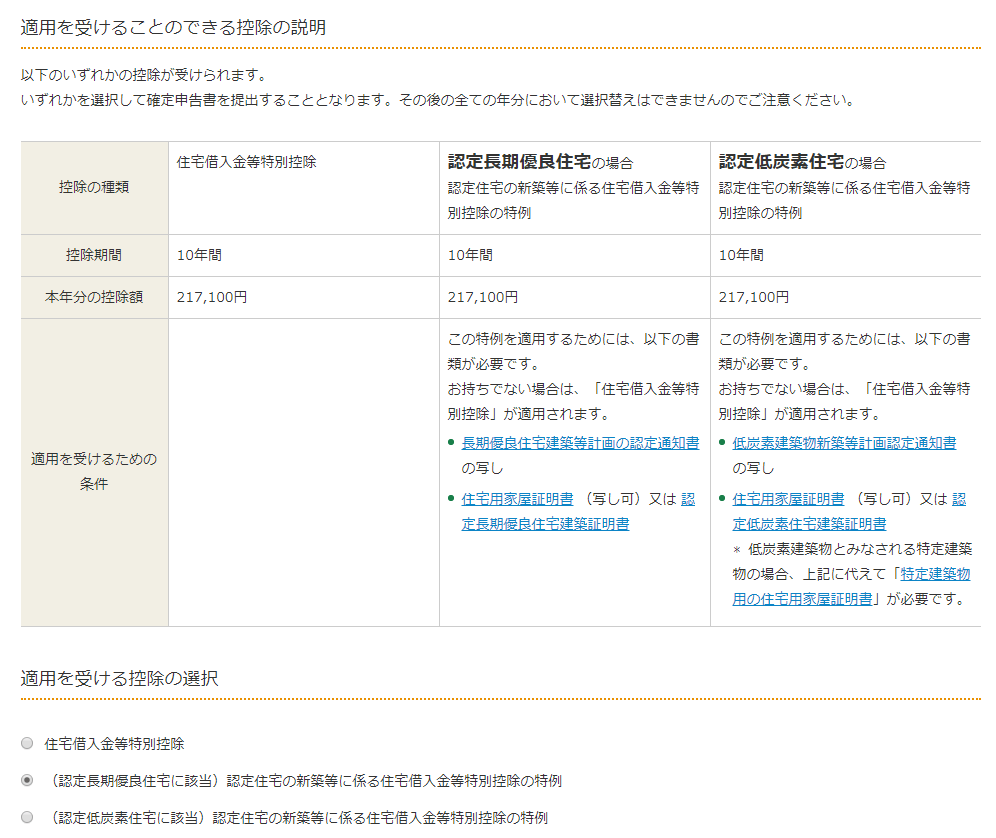Click the 控除期間 row header
Viewport: 996px width, 838px height.
(94, 255)
